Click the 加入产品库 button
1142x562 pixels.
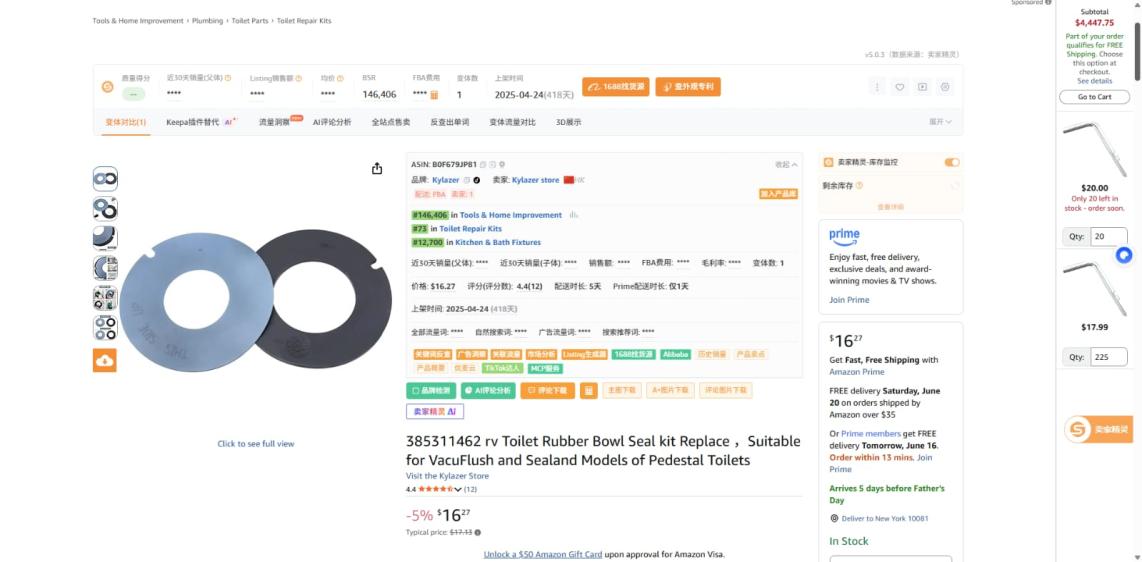pyautogui.click(x=779, y=194)
